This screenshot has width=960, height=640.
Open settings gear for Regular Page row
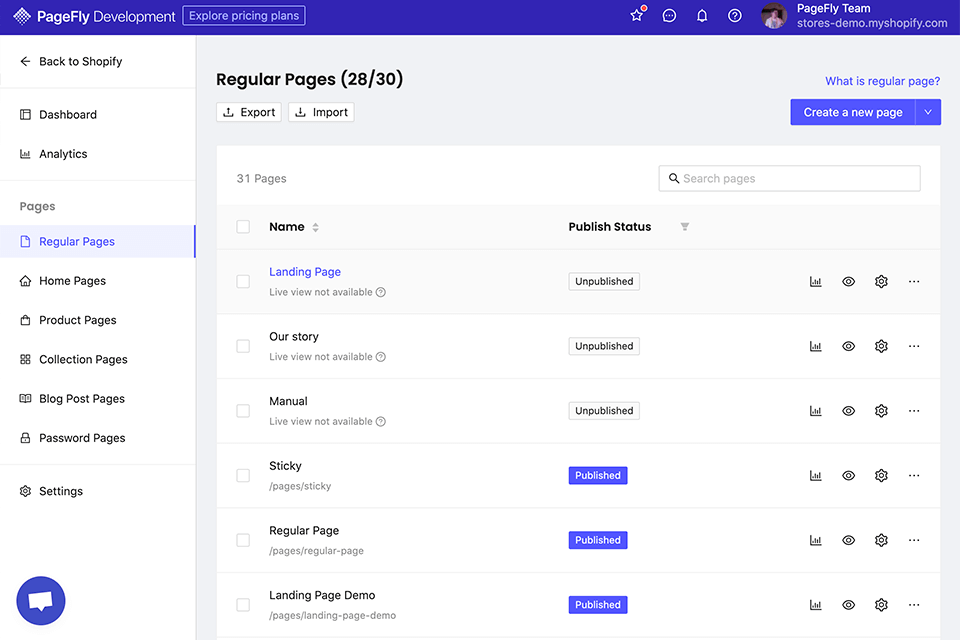click(881, 540)
